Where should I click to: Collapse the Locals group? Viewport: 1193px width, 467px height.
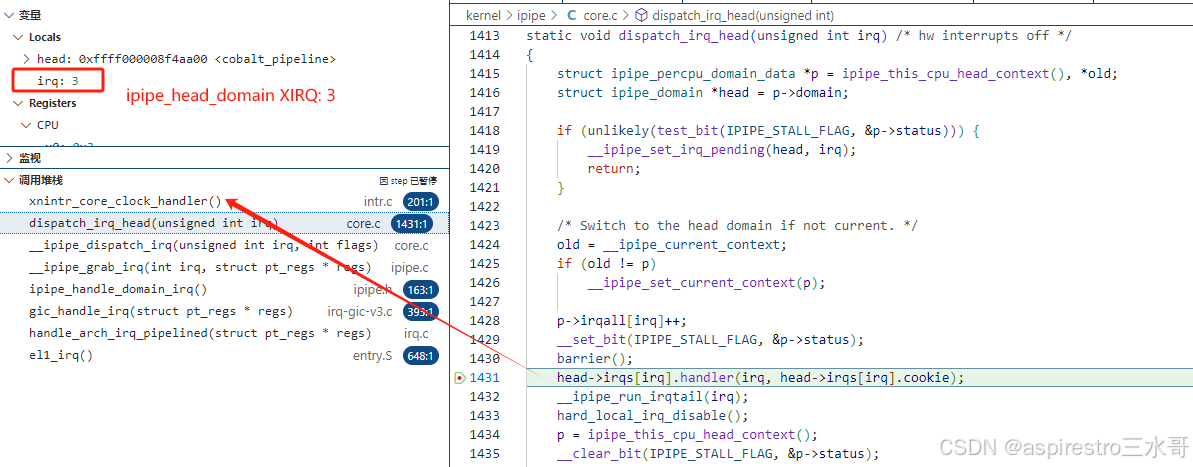click(18, 37)
